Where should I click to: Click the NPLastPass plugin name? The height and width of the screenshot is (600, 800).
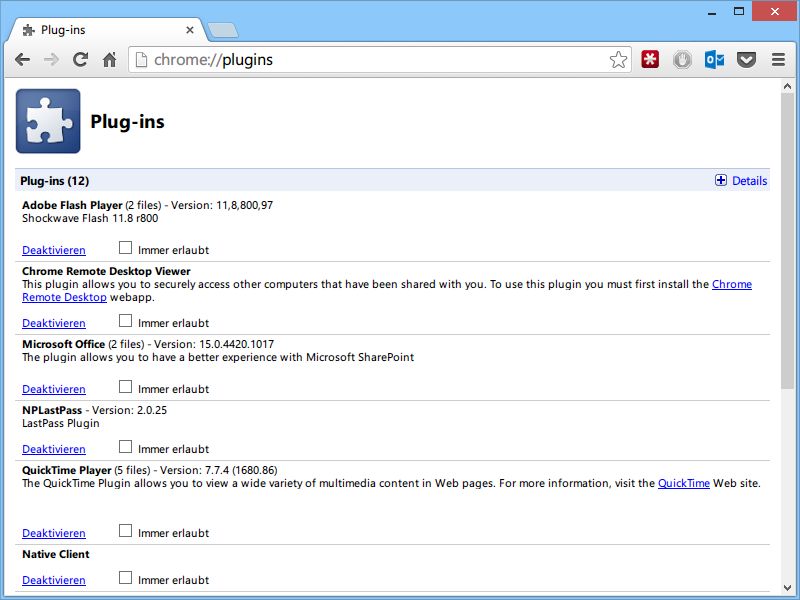(52, 410)
